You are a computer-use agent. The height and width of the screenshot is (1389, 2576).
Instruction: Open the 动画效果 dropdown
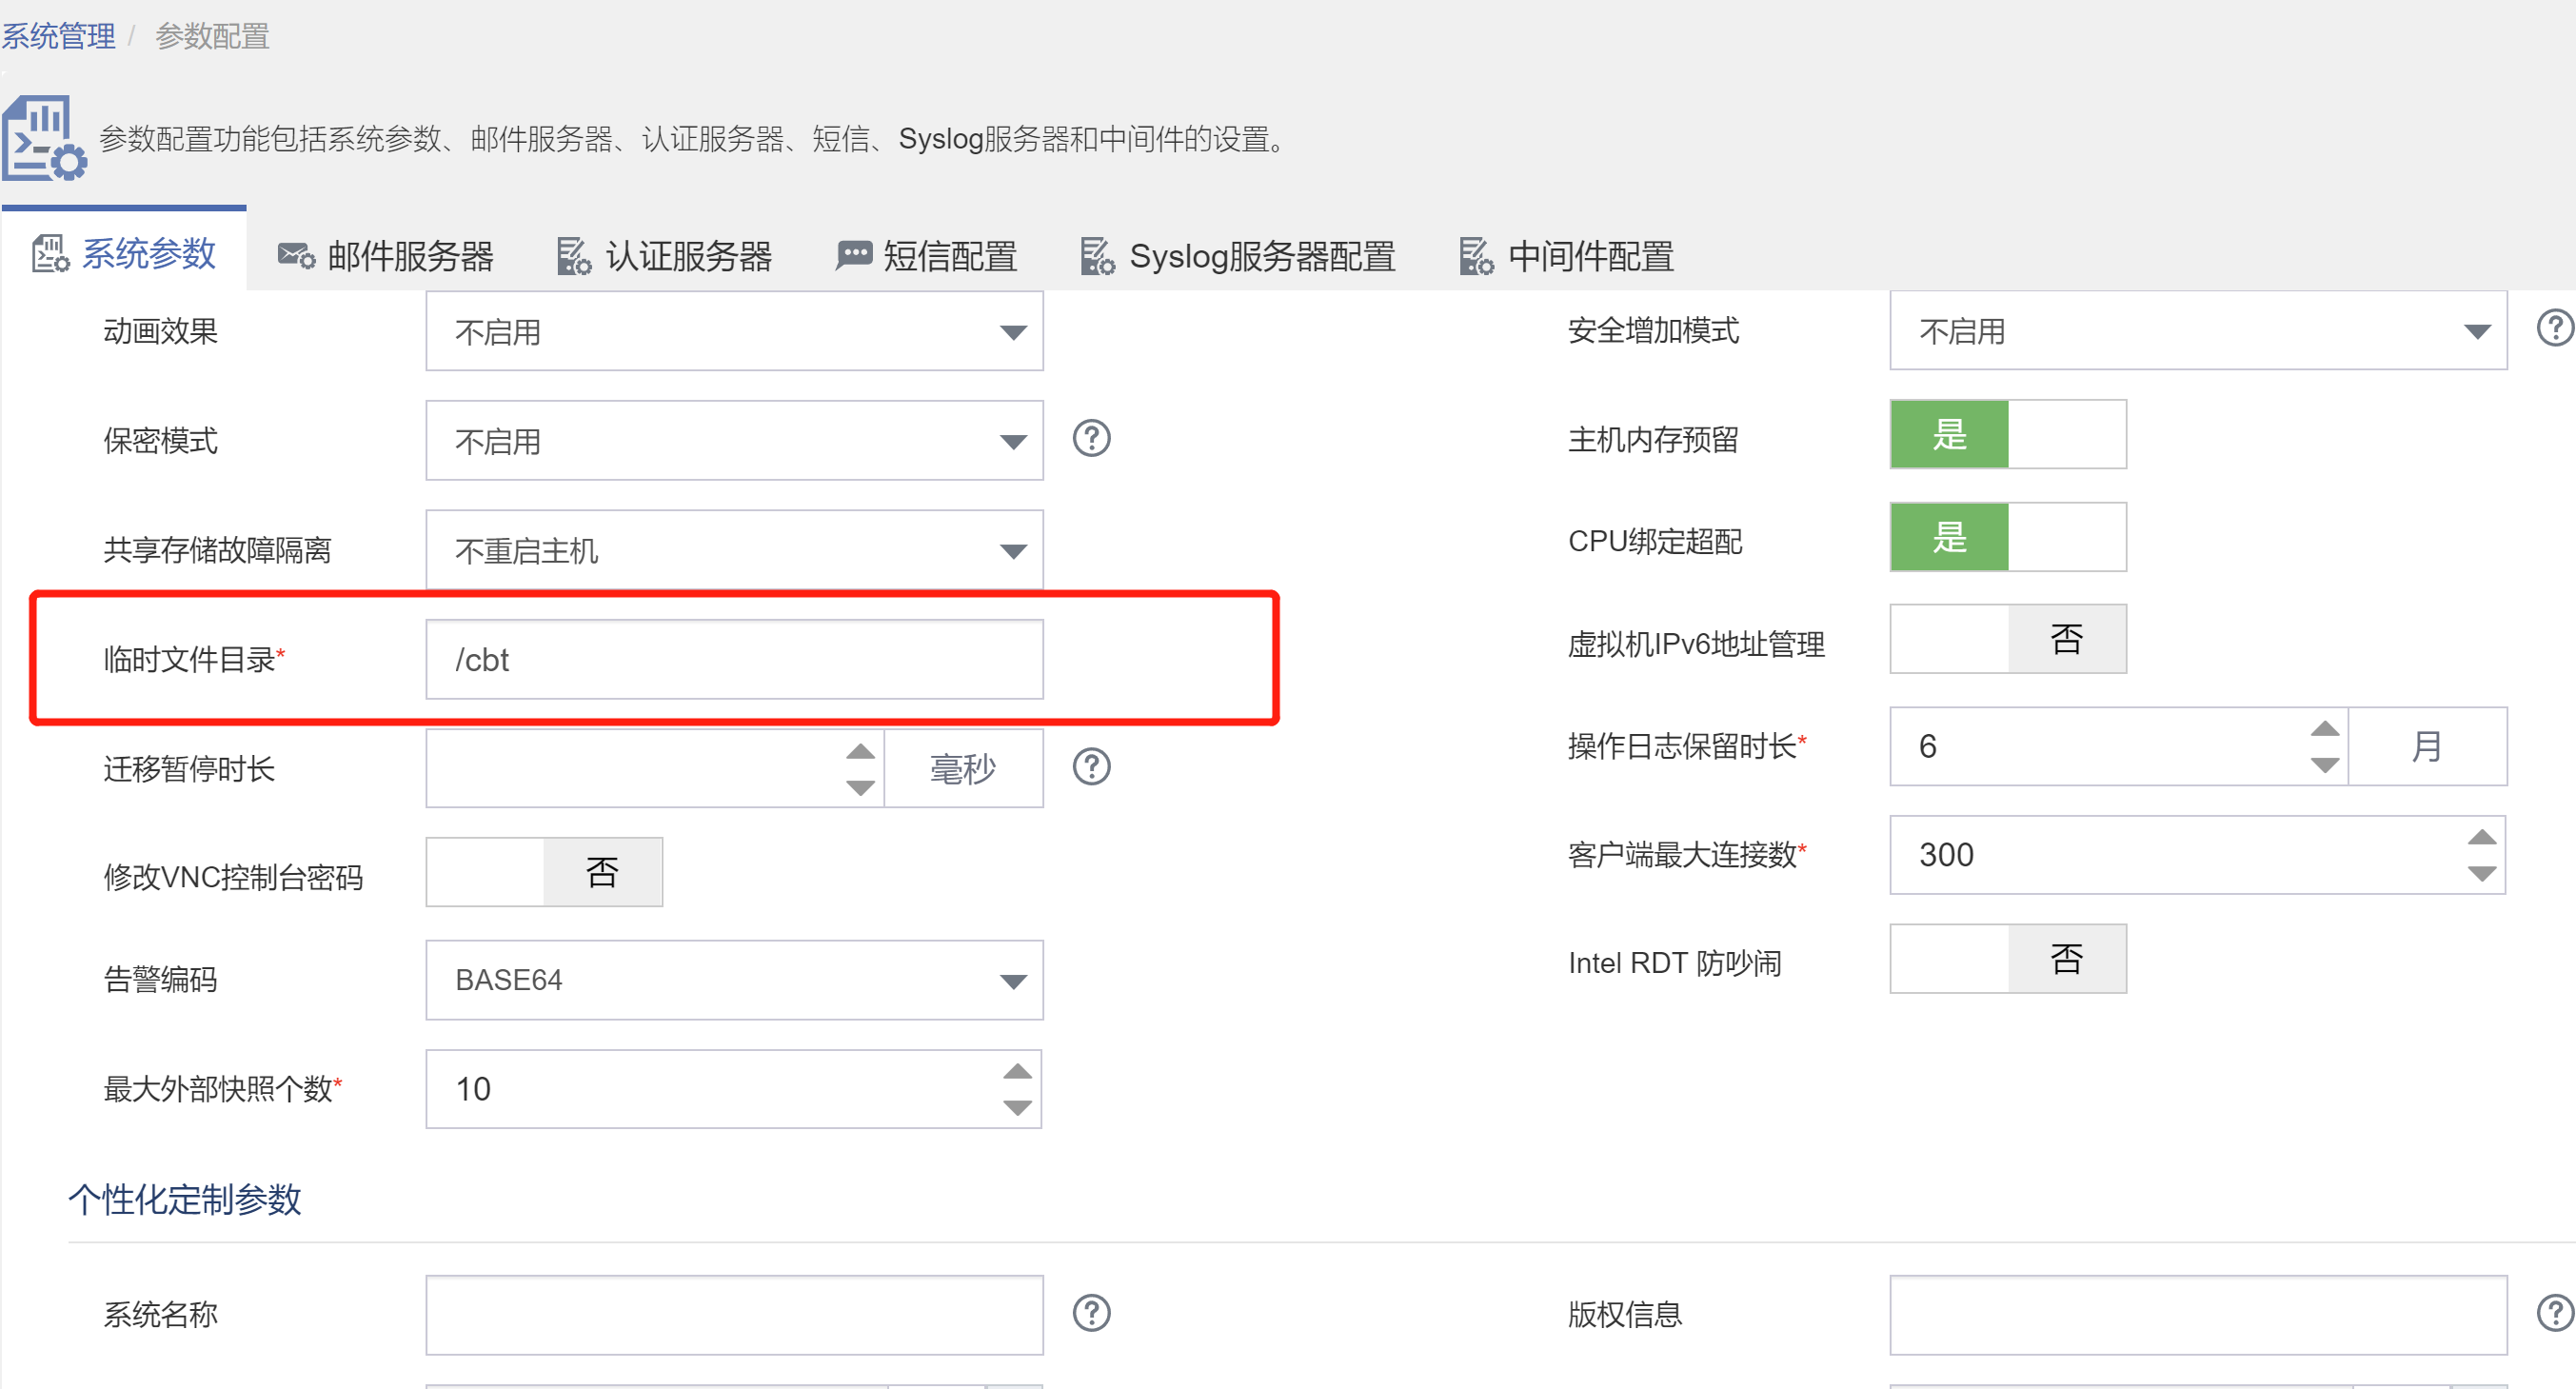(x=734, y=332)
